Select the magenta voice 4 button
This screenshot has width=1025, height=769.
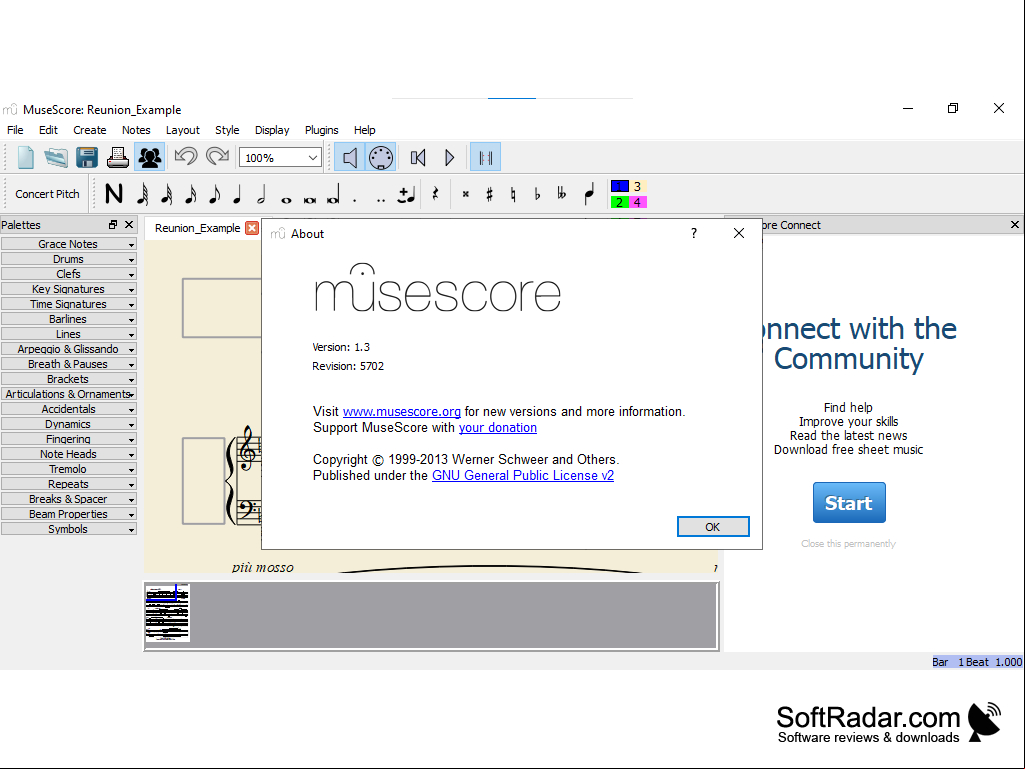click(x=637, y=202)
